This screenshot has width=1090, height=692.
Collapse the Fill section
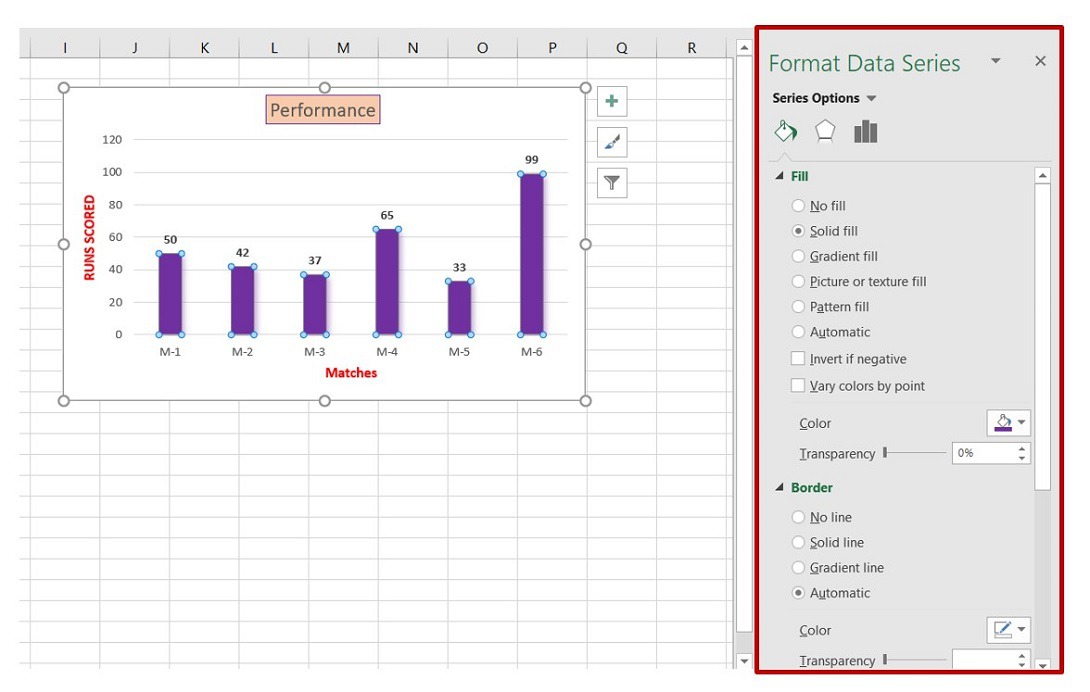(x=779, y=176)
